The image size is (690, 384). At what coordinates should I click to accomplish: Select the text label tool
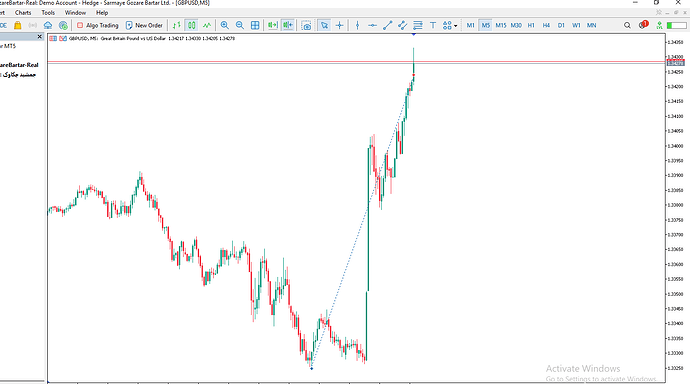coord(433,26)
